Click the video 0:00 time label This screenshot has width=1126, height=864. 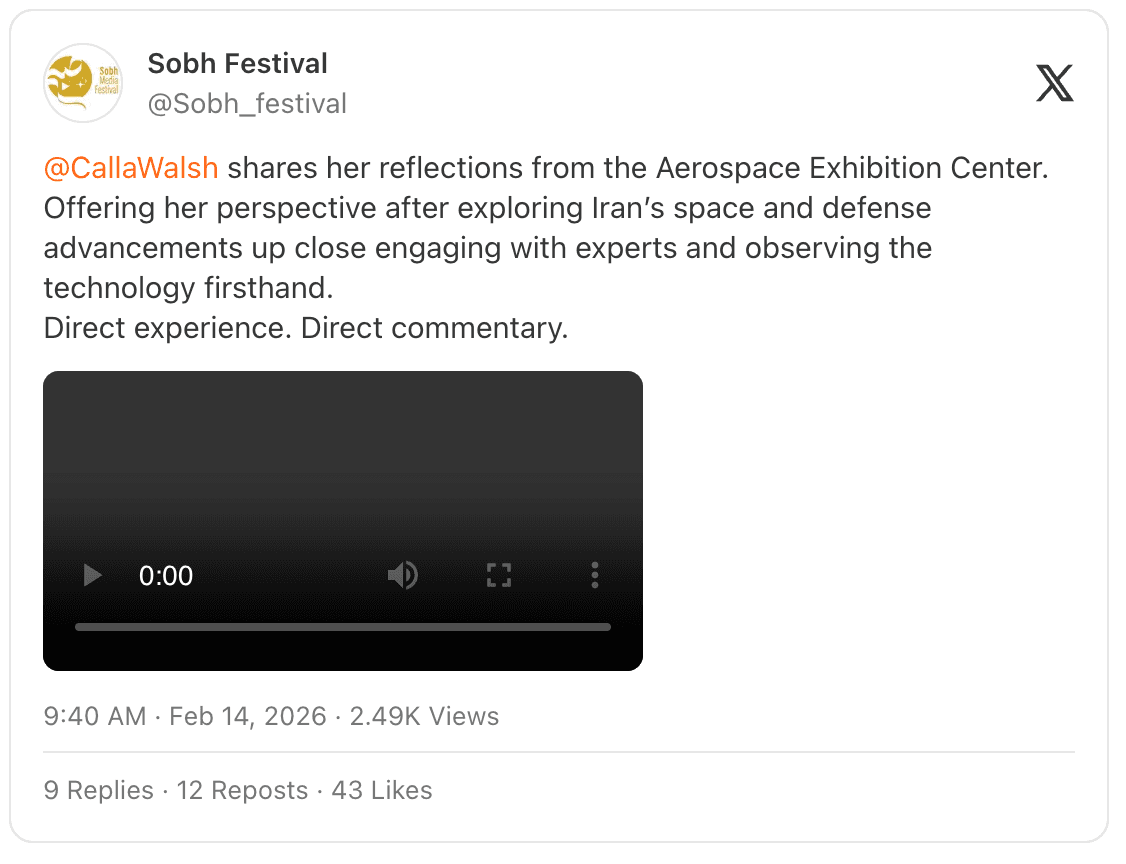coord(166,576)
